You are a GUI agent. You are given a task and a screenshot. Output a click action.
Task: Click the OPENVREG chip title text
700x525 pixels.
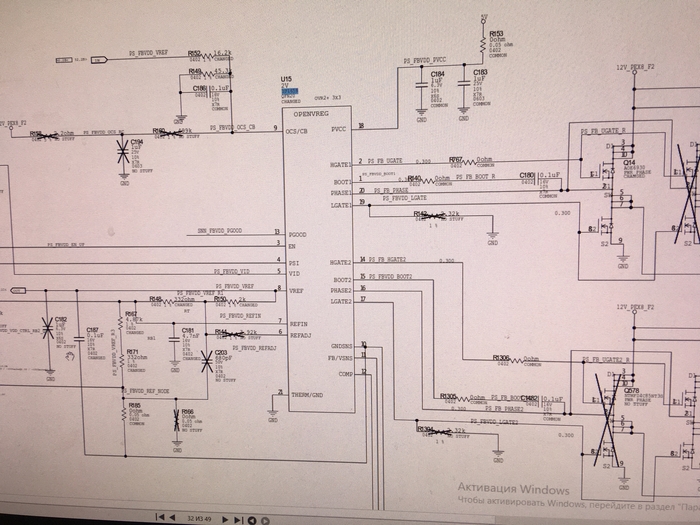point(311,114)
